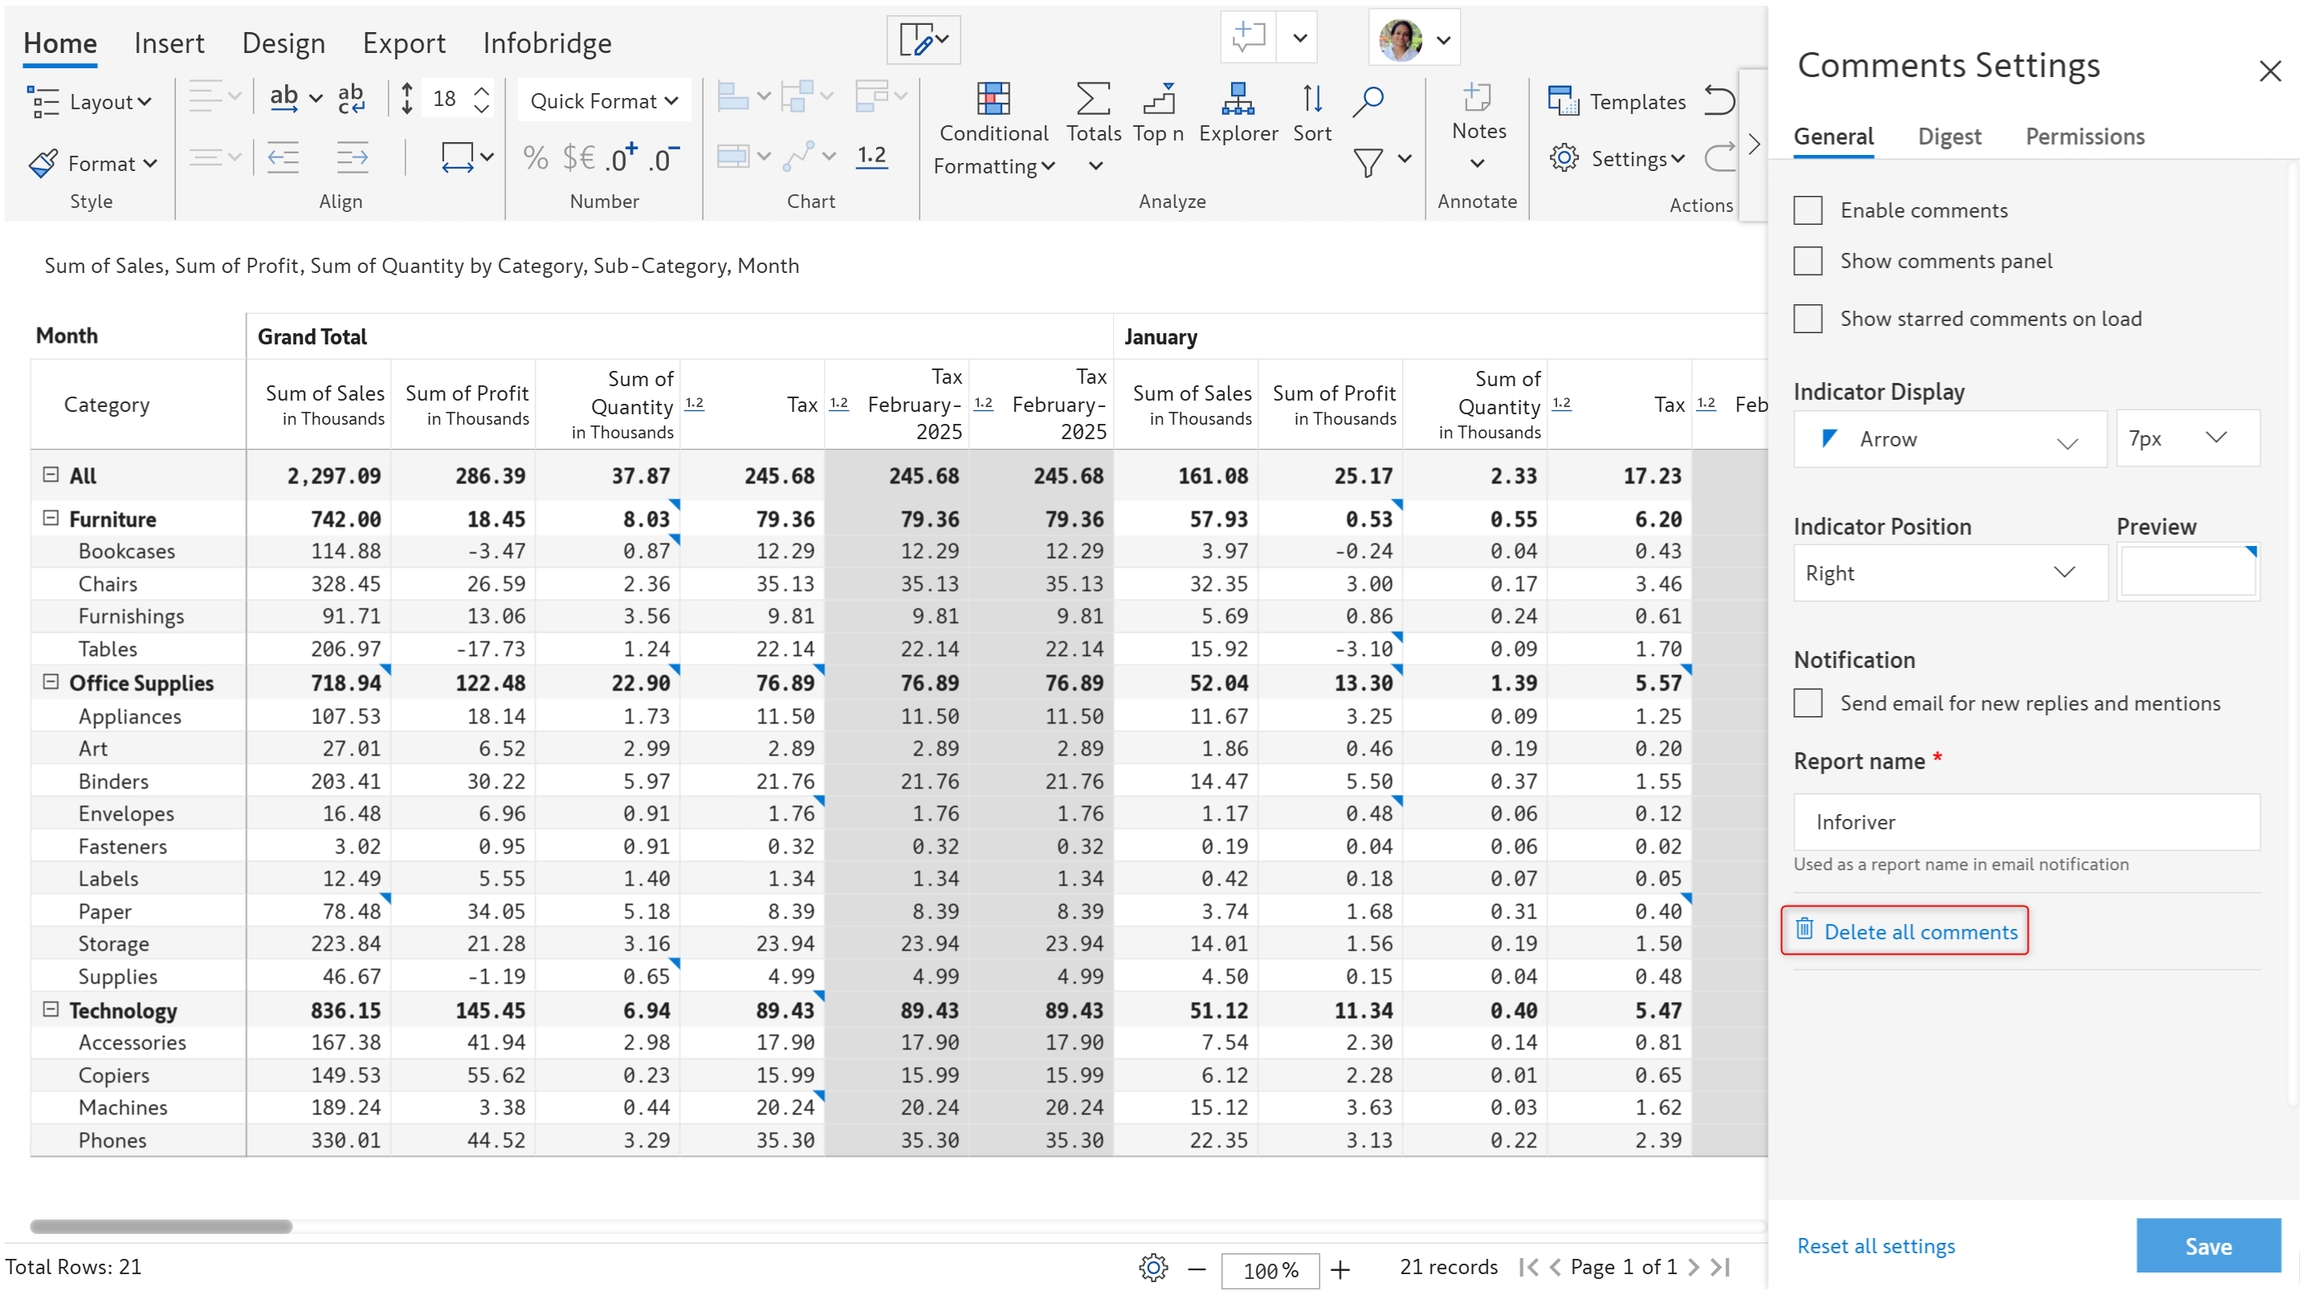This screenshot has height=1295, width=2304.
Task: Click the Sort arrows icon
Action: click(1311, 100)
